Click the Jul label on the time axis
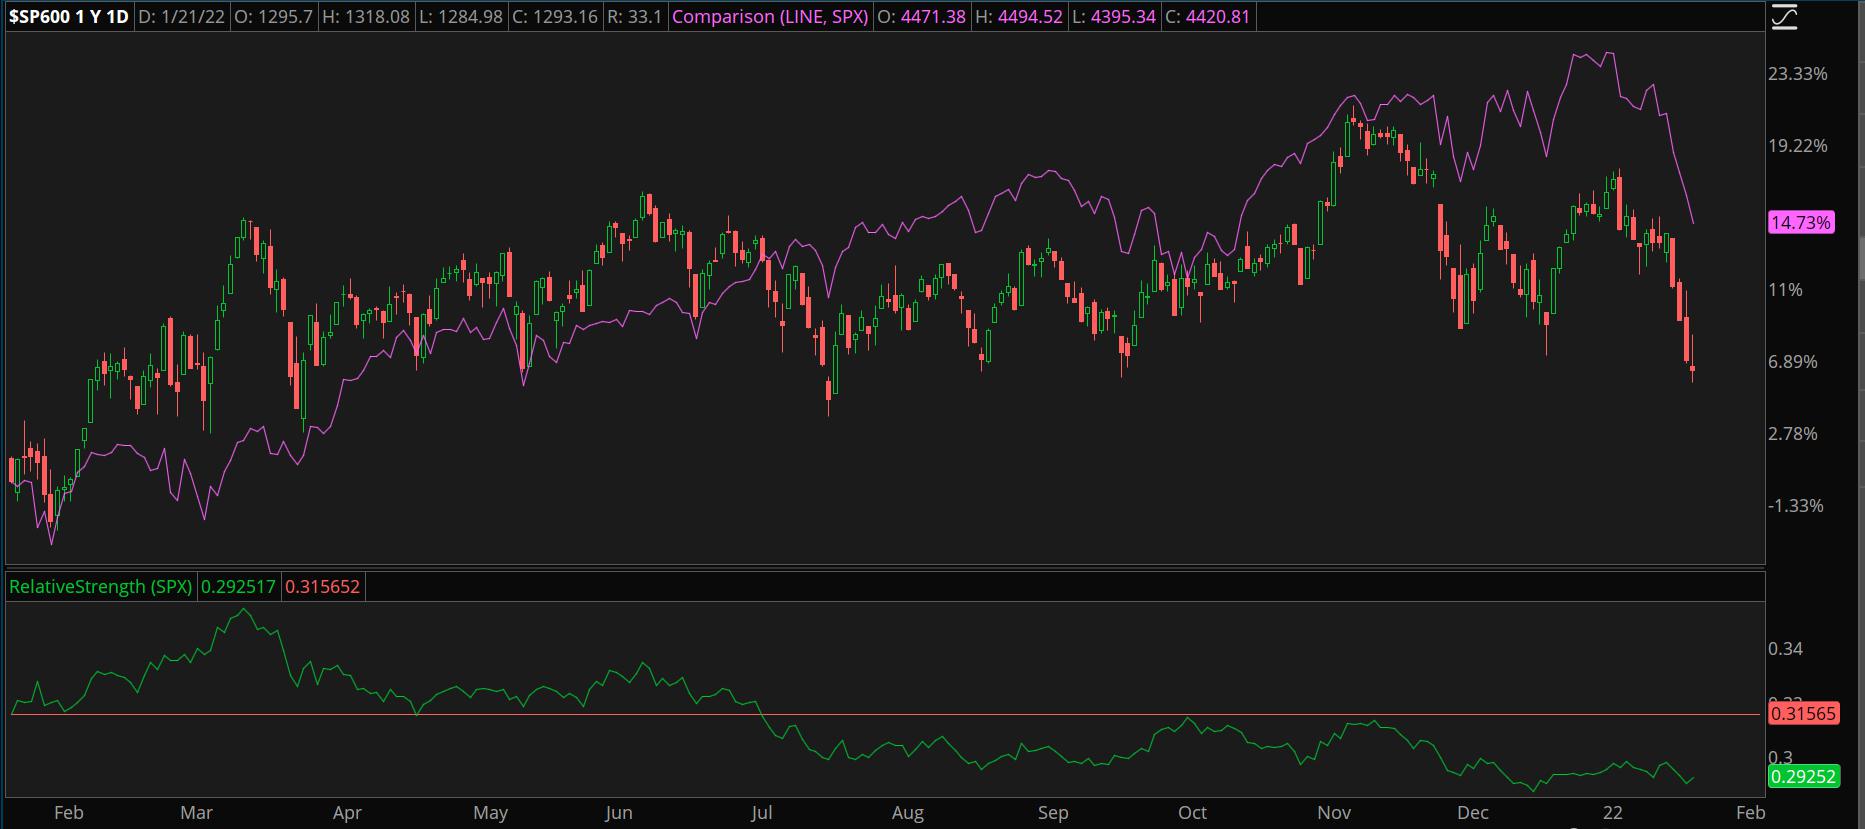Screen dimensions: 1865x829 tap(762, 813)
